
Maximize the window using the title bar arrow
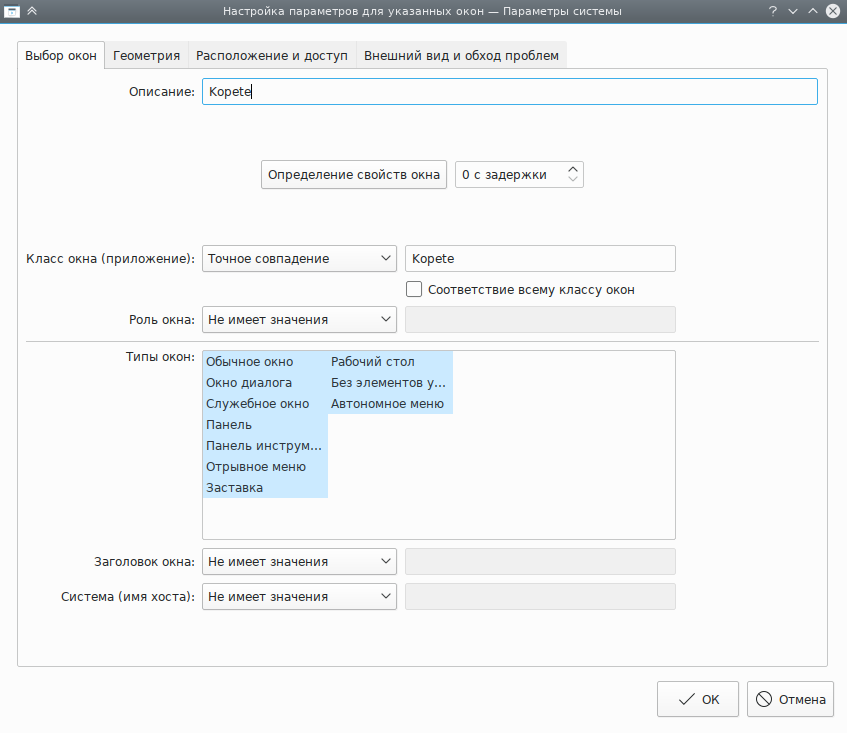(x=813, y=11)
